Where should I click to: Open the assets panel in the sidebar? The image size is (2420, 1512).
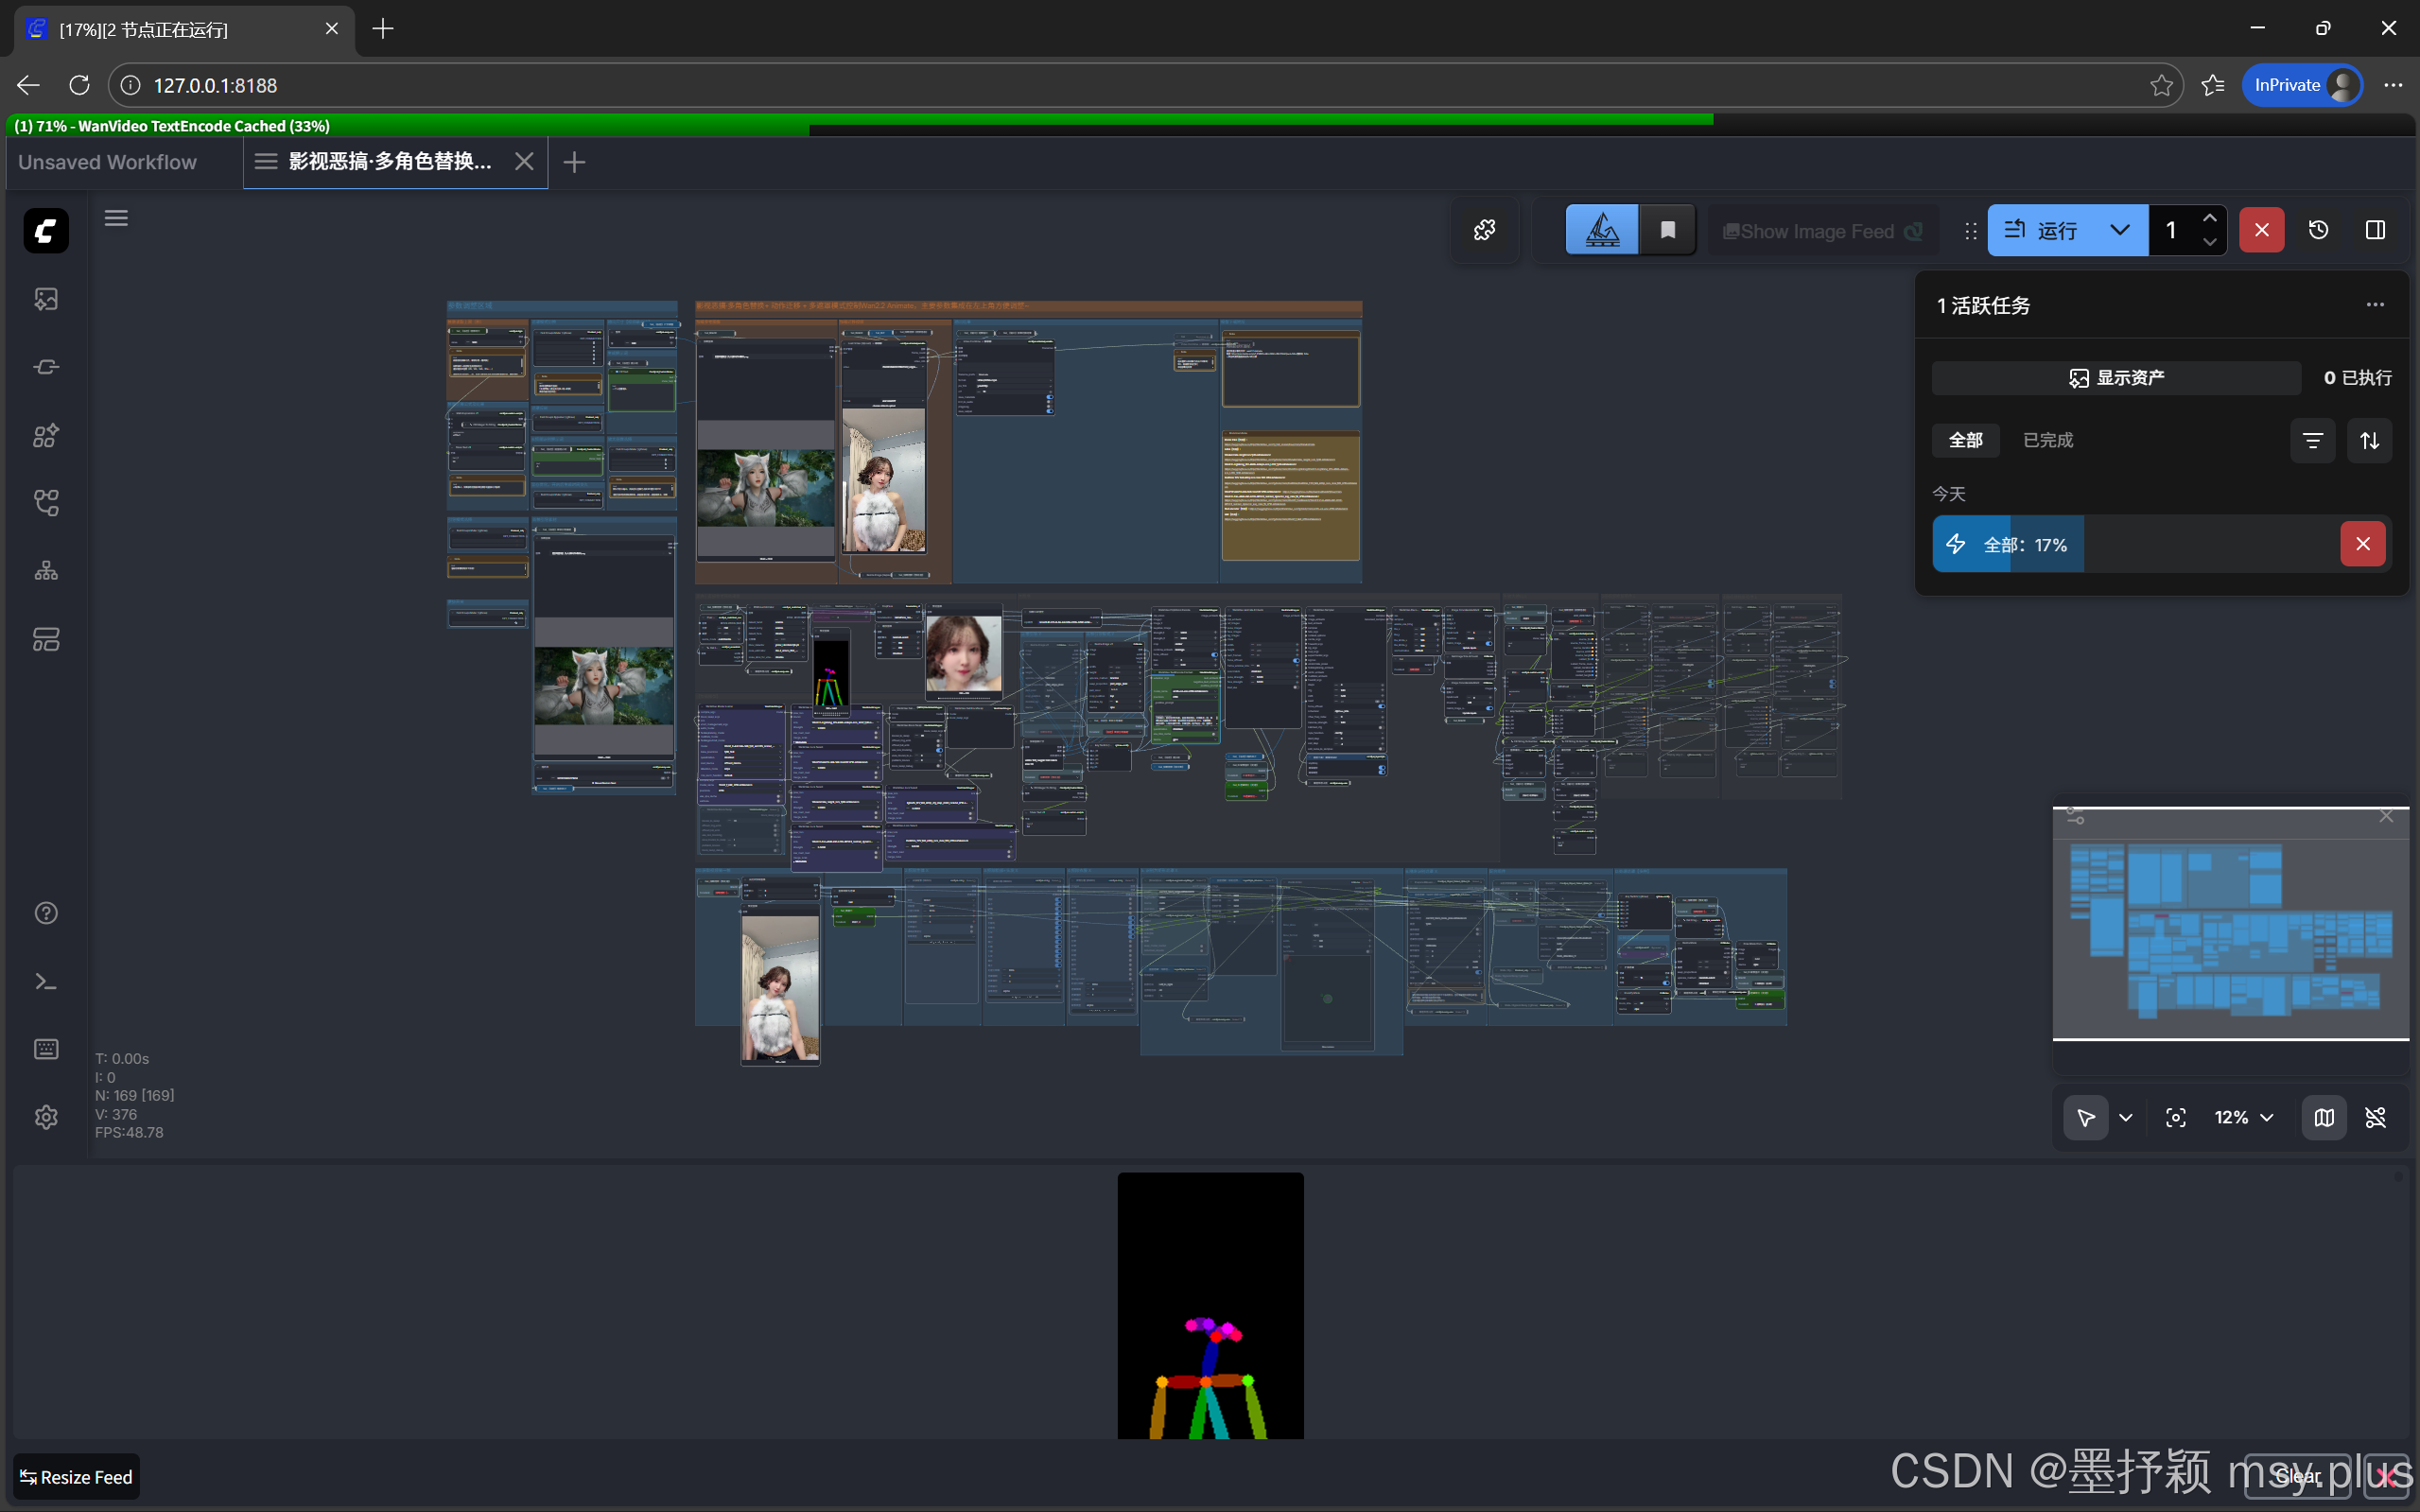46,299
